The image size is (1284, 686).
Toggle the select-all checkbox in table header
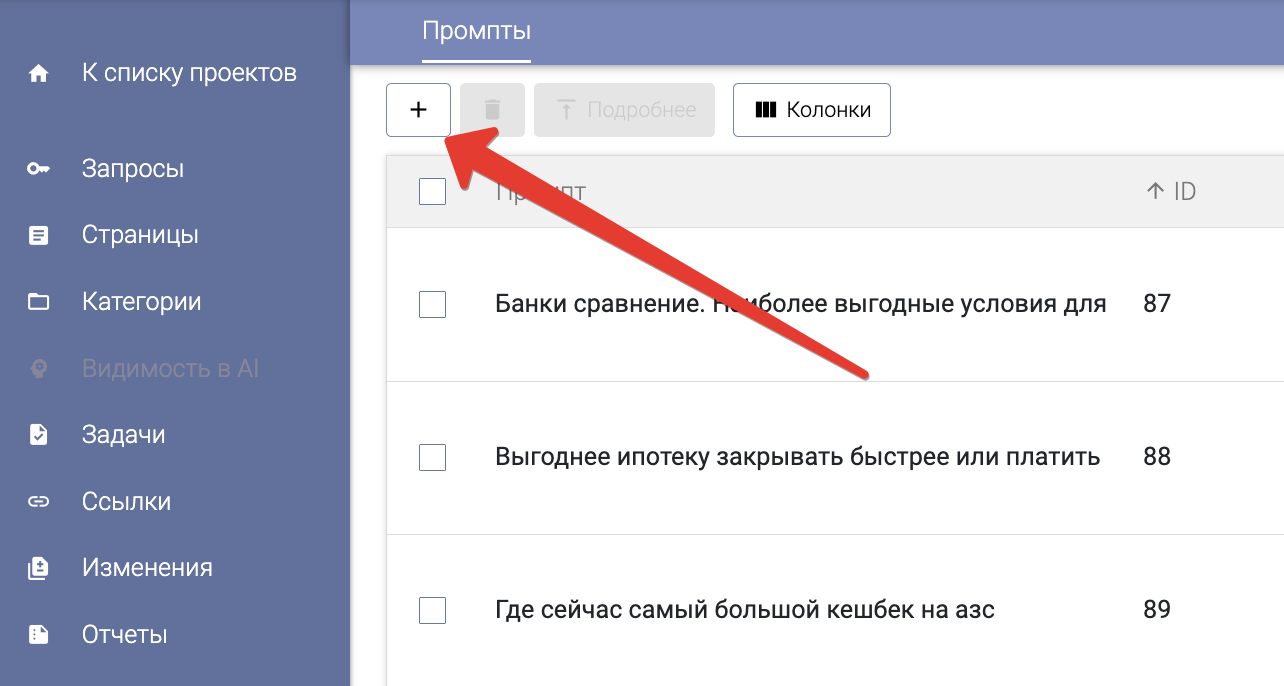432,191
